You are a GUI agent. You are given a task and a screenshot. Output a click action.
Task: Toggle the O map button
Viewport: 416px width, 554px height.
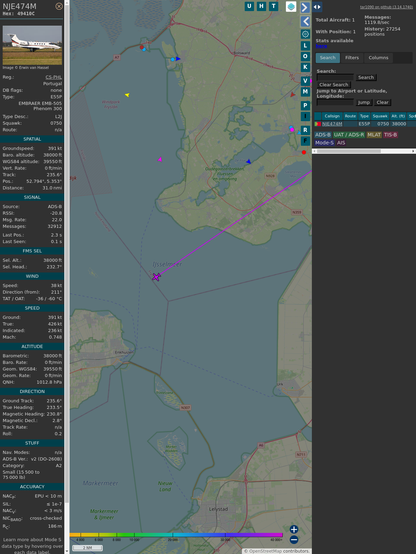[305, 56]
